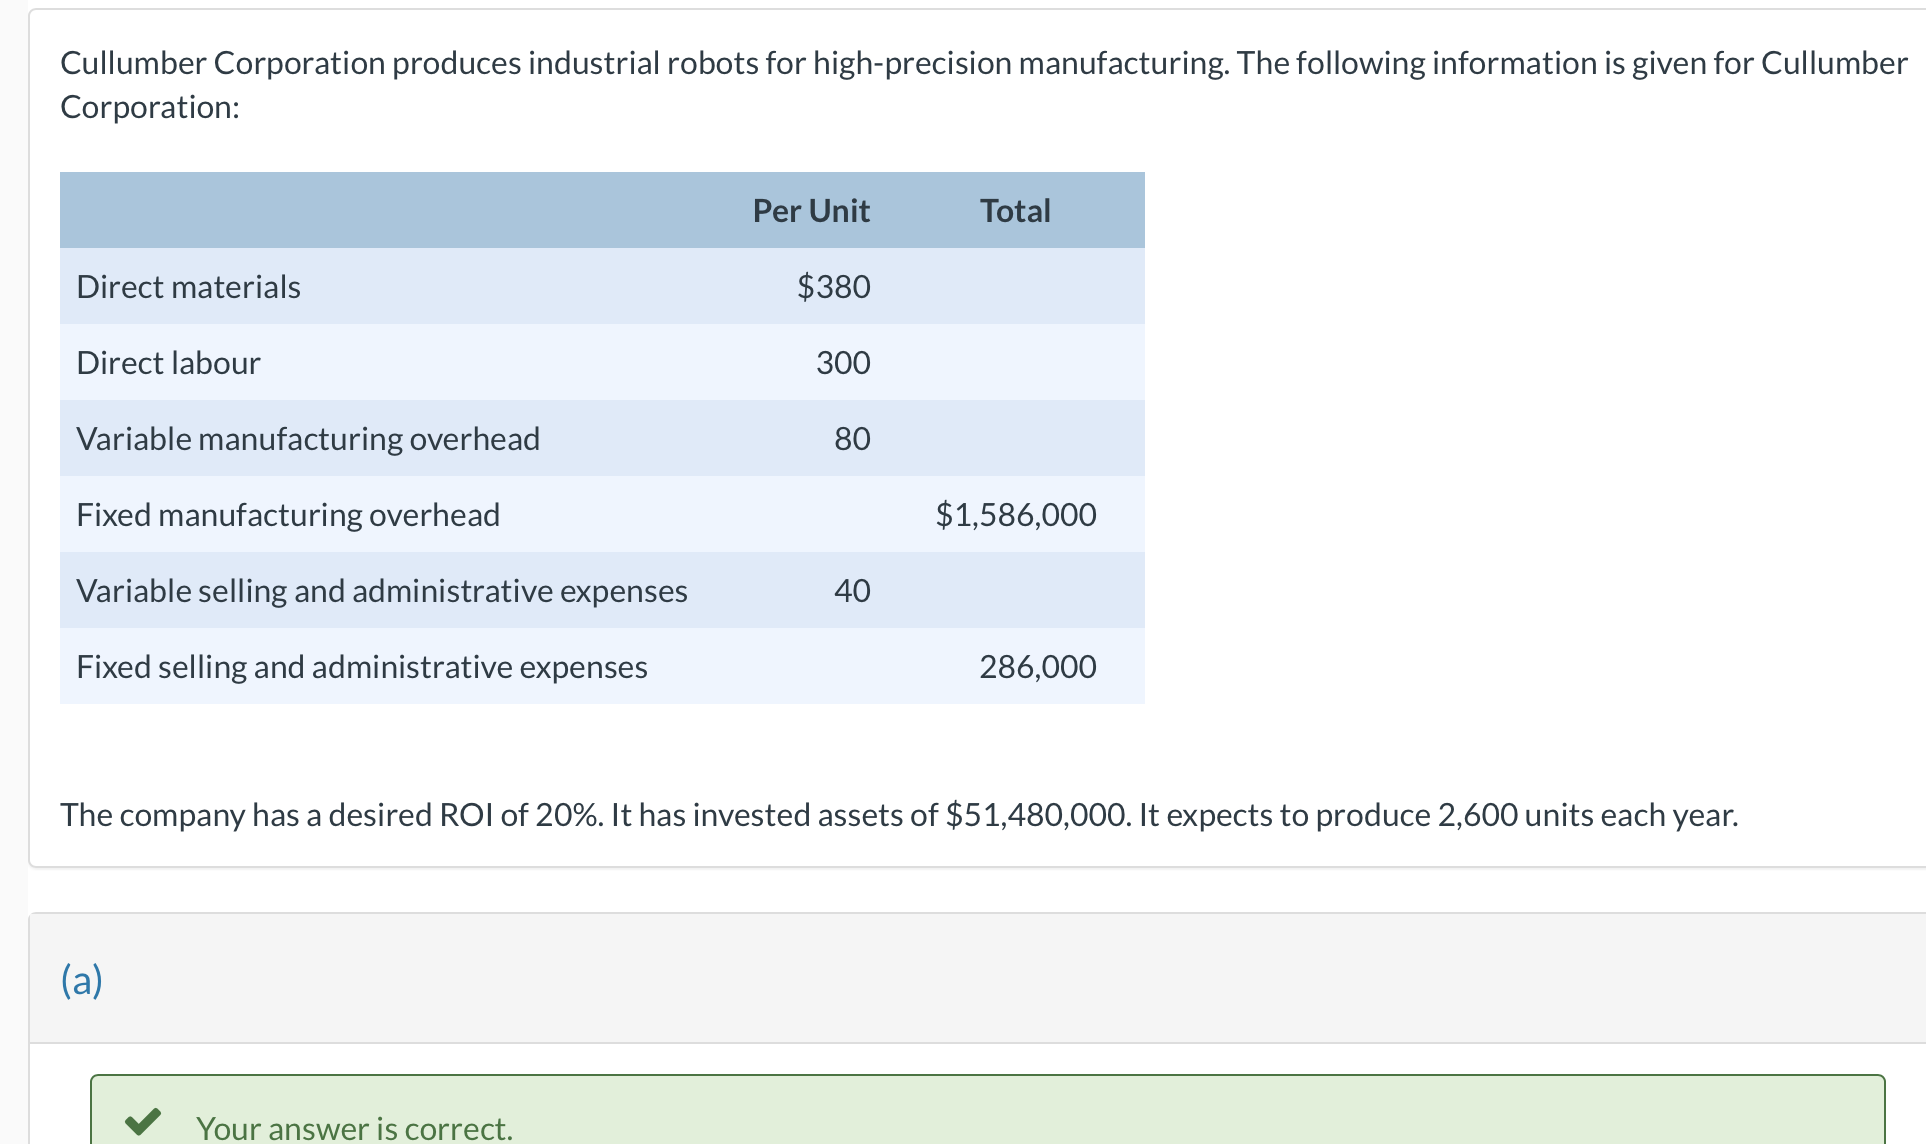The width and height of the screenshot is (1926, 1144).
Task: Click the '40' per unit value
Action: click(x=853, y=591)
